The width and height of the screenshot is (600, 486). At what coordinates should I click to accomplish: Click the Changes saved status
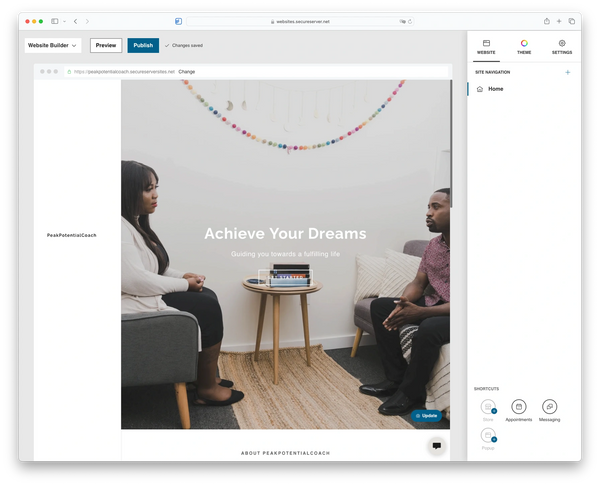pyautogui.click(x=184, y=45)
